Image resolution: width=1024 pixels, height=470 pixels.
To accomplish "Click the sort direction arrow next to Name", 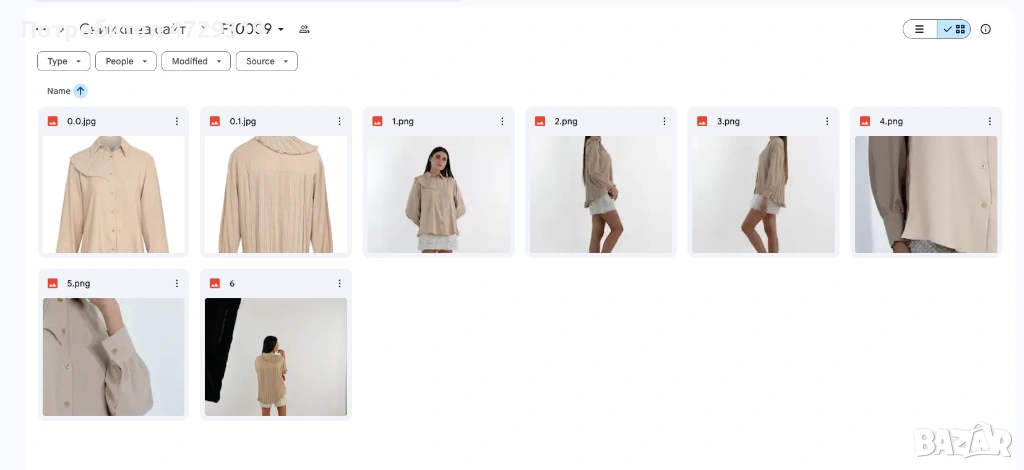I will (x=80, y=91).
